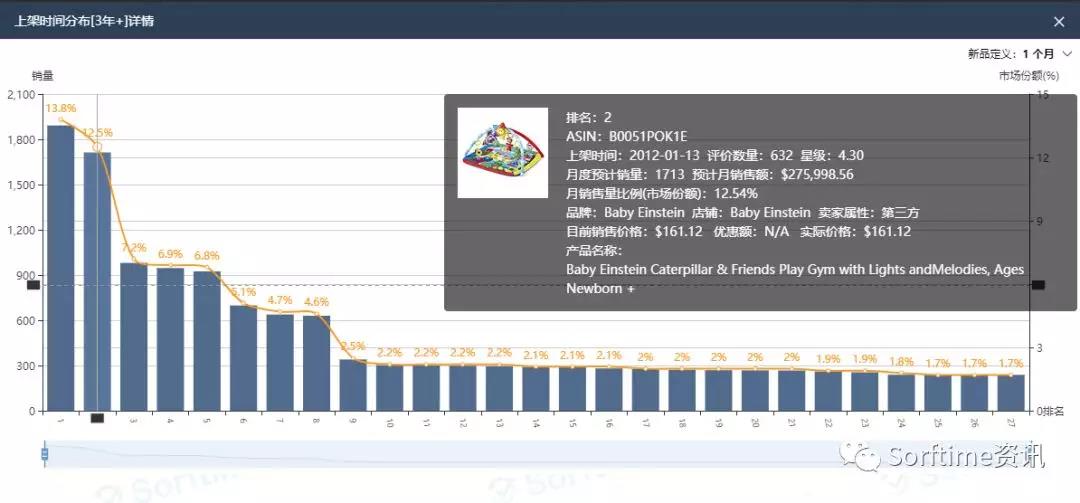1080x503 pixels.
Task: Click the 2,100 y-axis value
Action: tap(21, 95)
